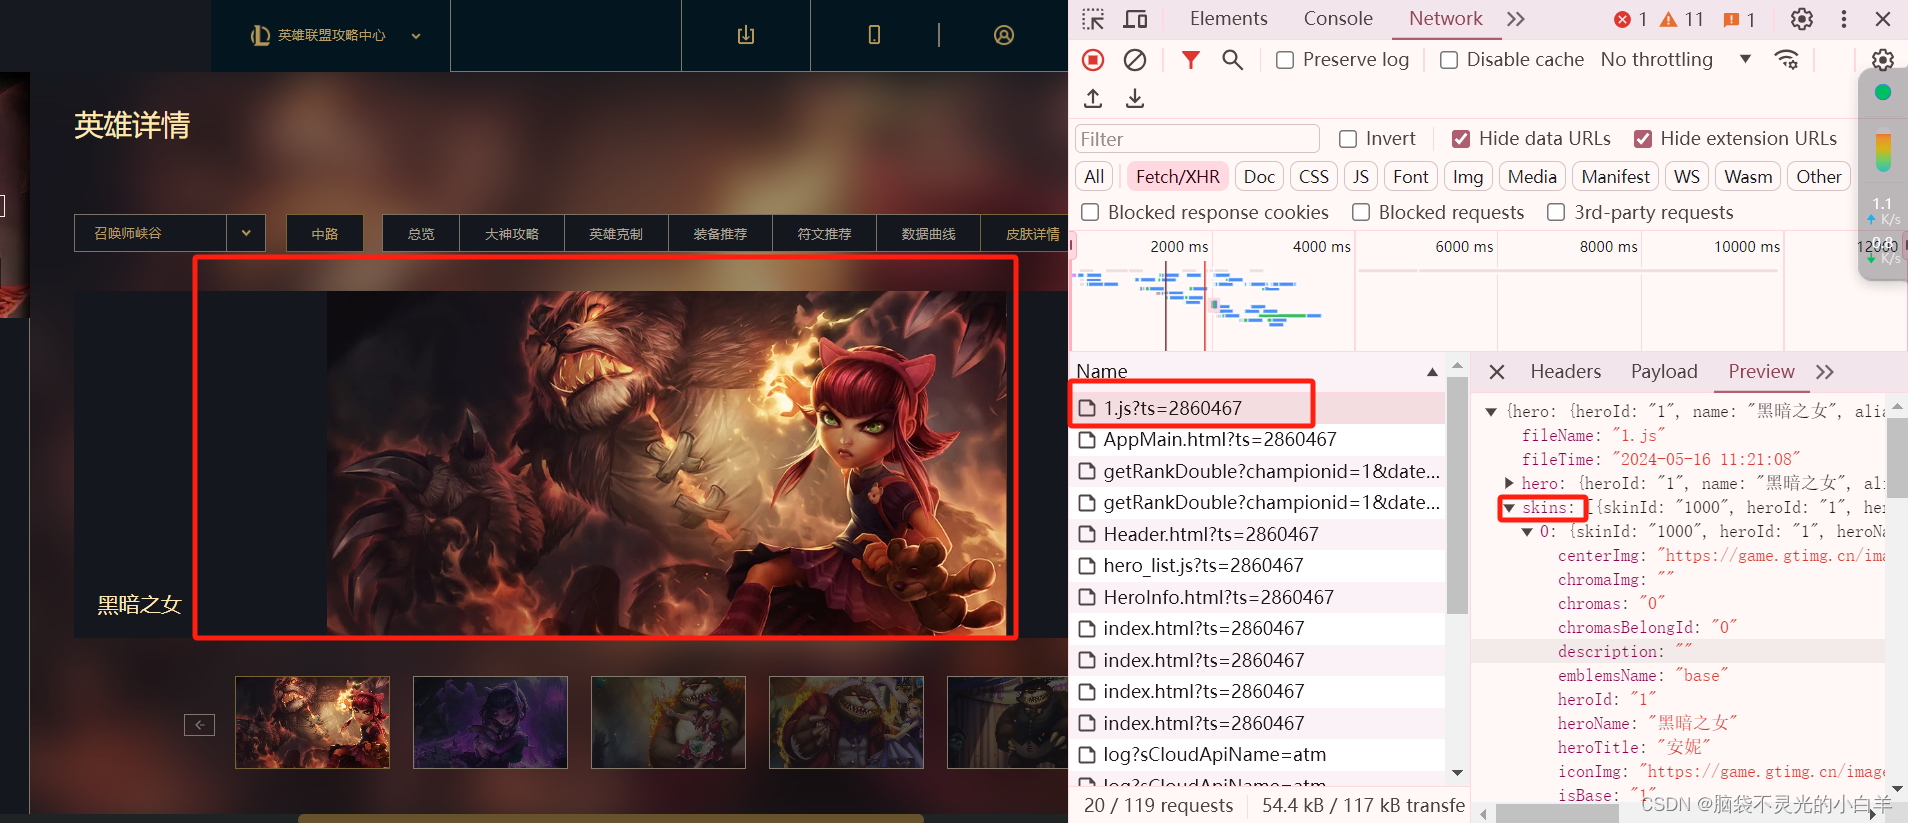Open the user account icon in site header
1908x823 pixels.
pyautogui.click(x=1004, y=35)
